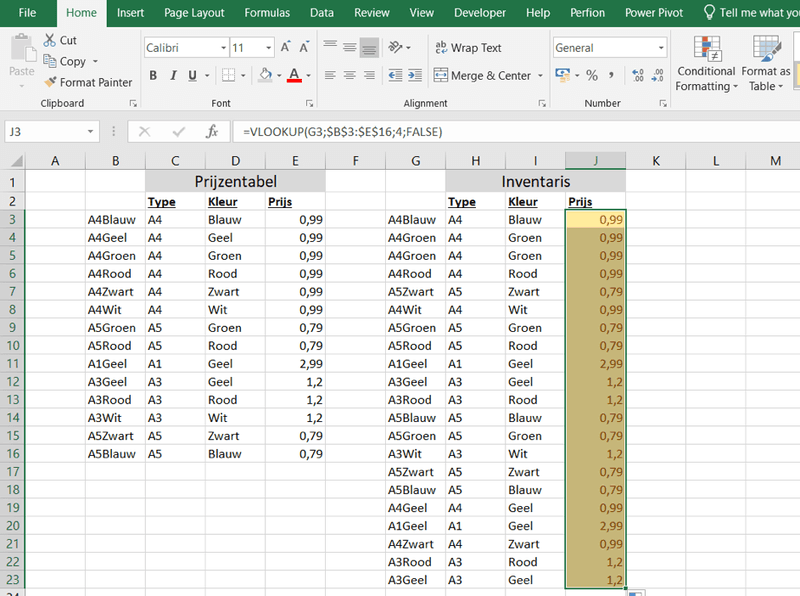The width and height of the screenshot is (800, 596).
Task: Expand the fill color dropdown arrow
Action: (x=279, y=76)
